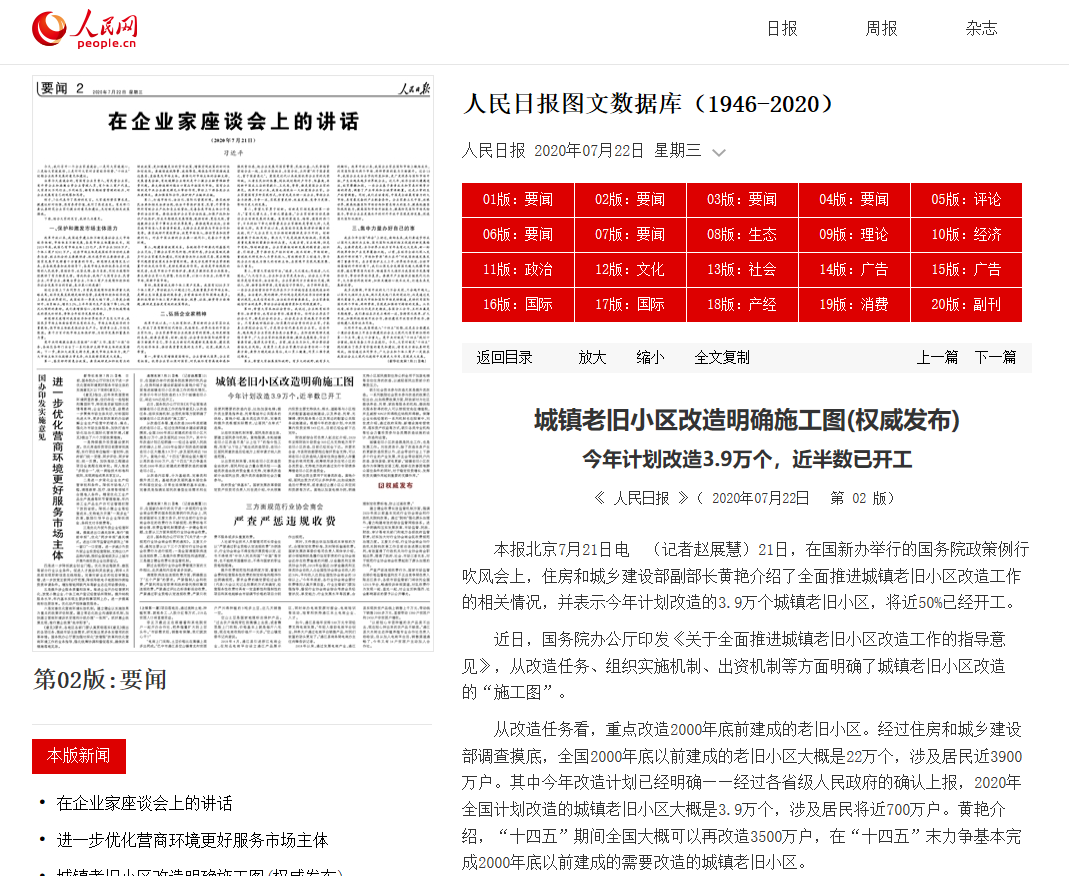Go to previous article 上一篇

[x=937, y=357]
